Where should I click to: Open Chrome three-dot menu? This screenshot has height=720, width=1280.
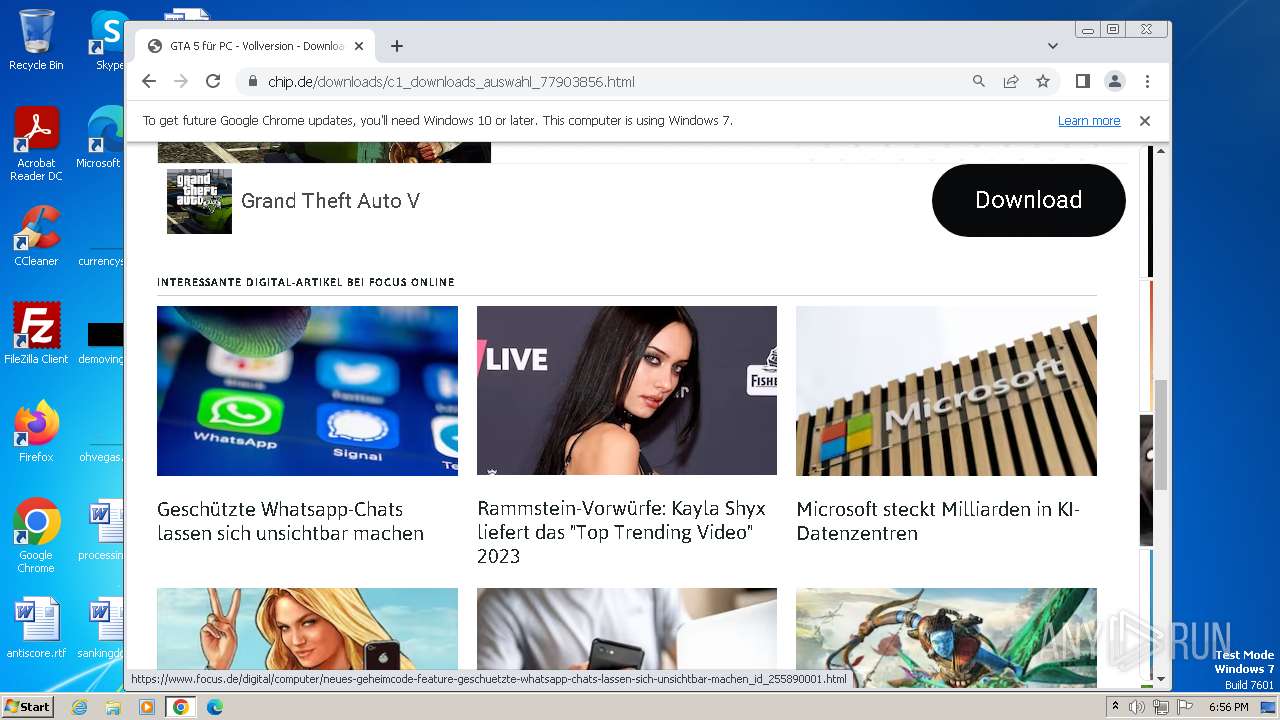tap(1147, 81)
